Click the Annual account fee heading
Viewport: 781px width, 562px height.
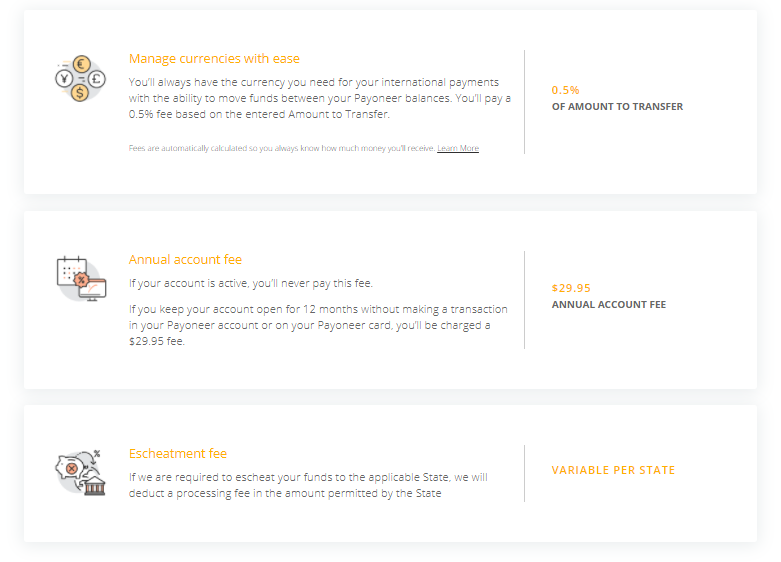[x=185, y=260]
